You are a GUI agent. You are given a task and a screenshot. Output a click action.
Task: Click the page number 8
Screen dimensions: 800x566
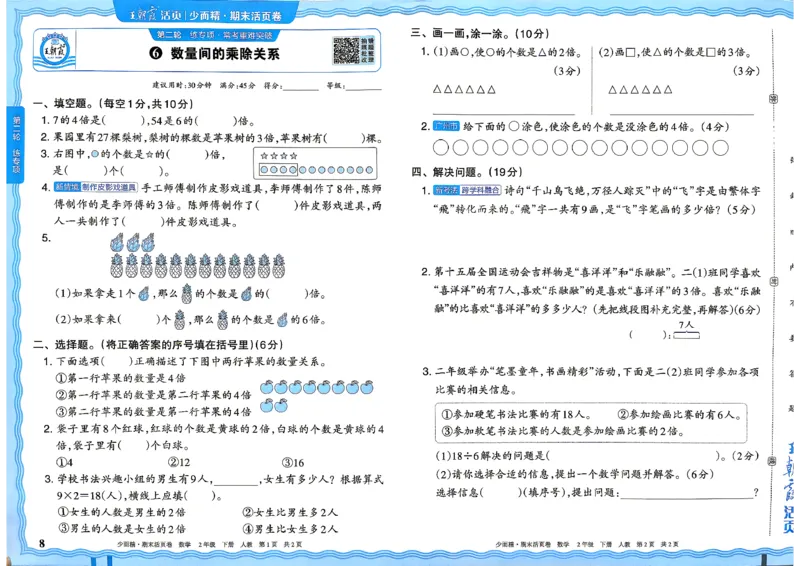[42, 543]
